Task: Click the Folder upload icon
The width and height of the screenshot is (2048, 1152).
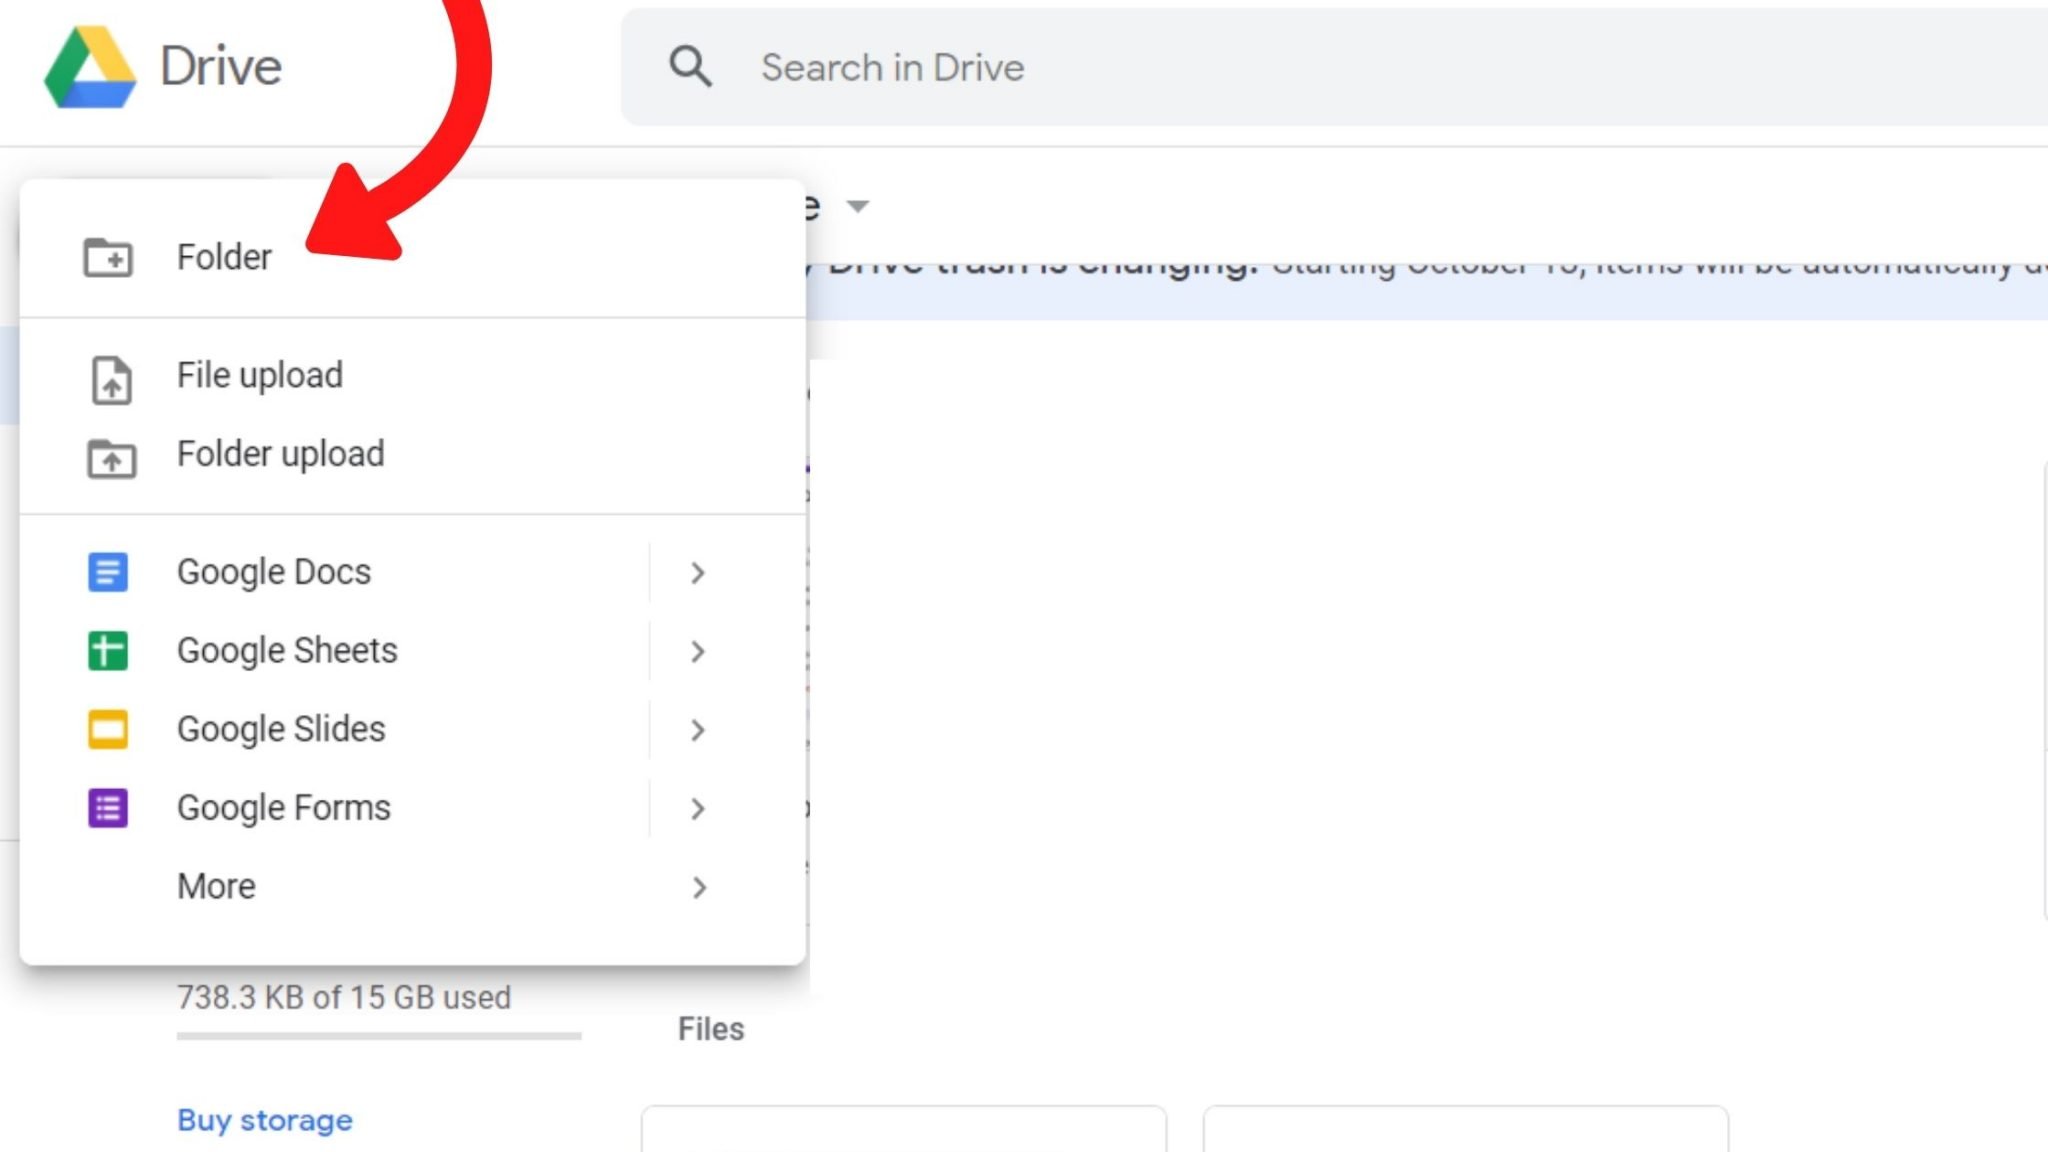Action: pyautogui.click(x=111, y=458)
